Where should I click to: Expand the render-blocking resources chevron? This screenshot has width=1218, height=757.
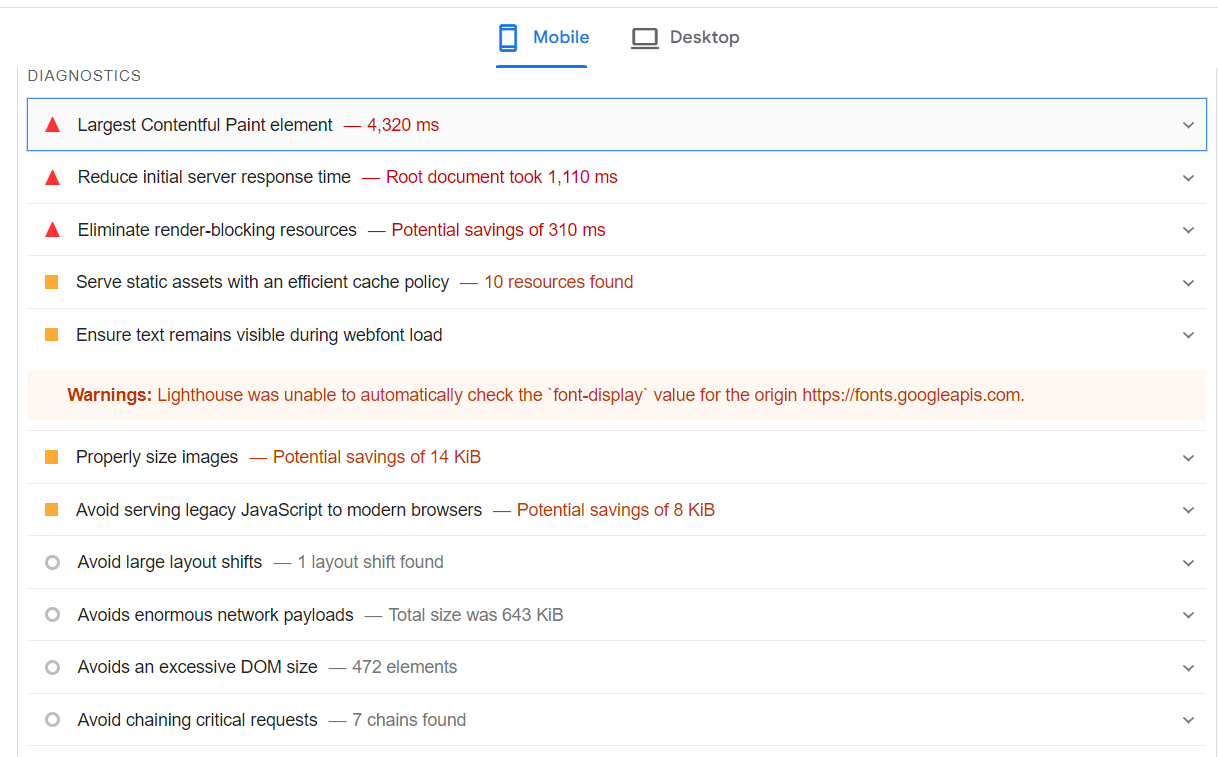click(x=1188, y=230)
